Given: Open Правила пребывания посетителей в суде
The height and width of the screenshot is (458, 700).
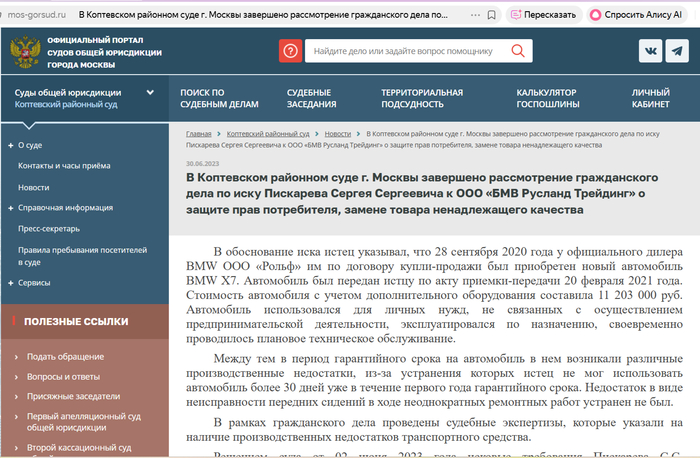Looking at the screenshot, I should [x=82, y=256].
